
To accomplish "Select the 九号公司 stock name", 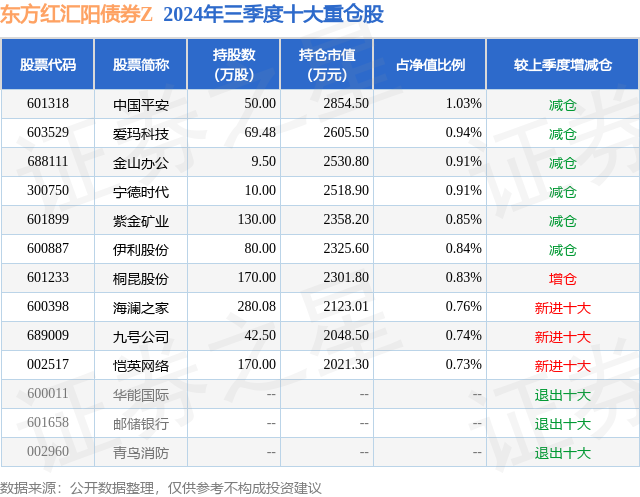I will tap(141, 337).
